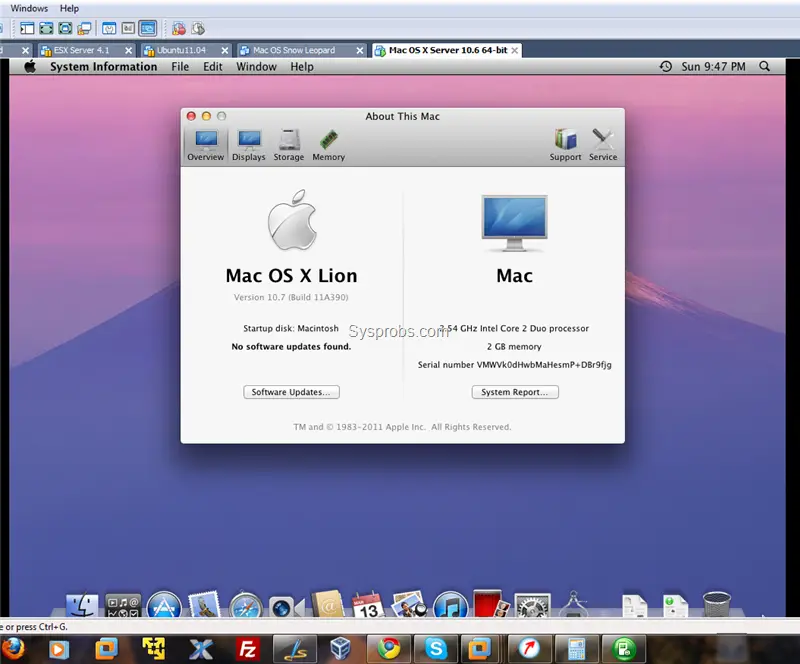Close the About This Mac window
800x664 pixels.
point(191,116)
